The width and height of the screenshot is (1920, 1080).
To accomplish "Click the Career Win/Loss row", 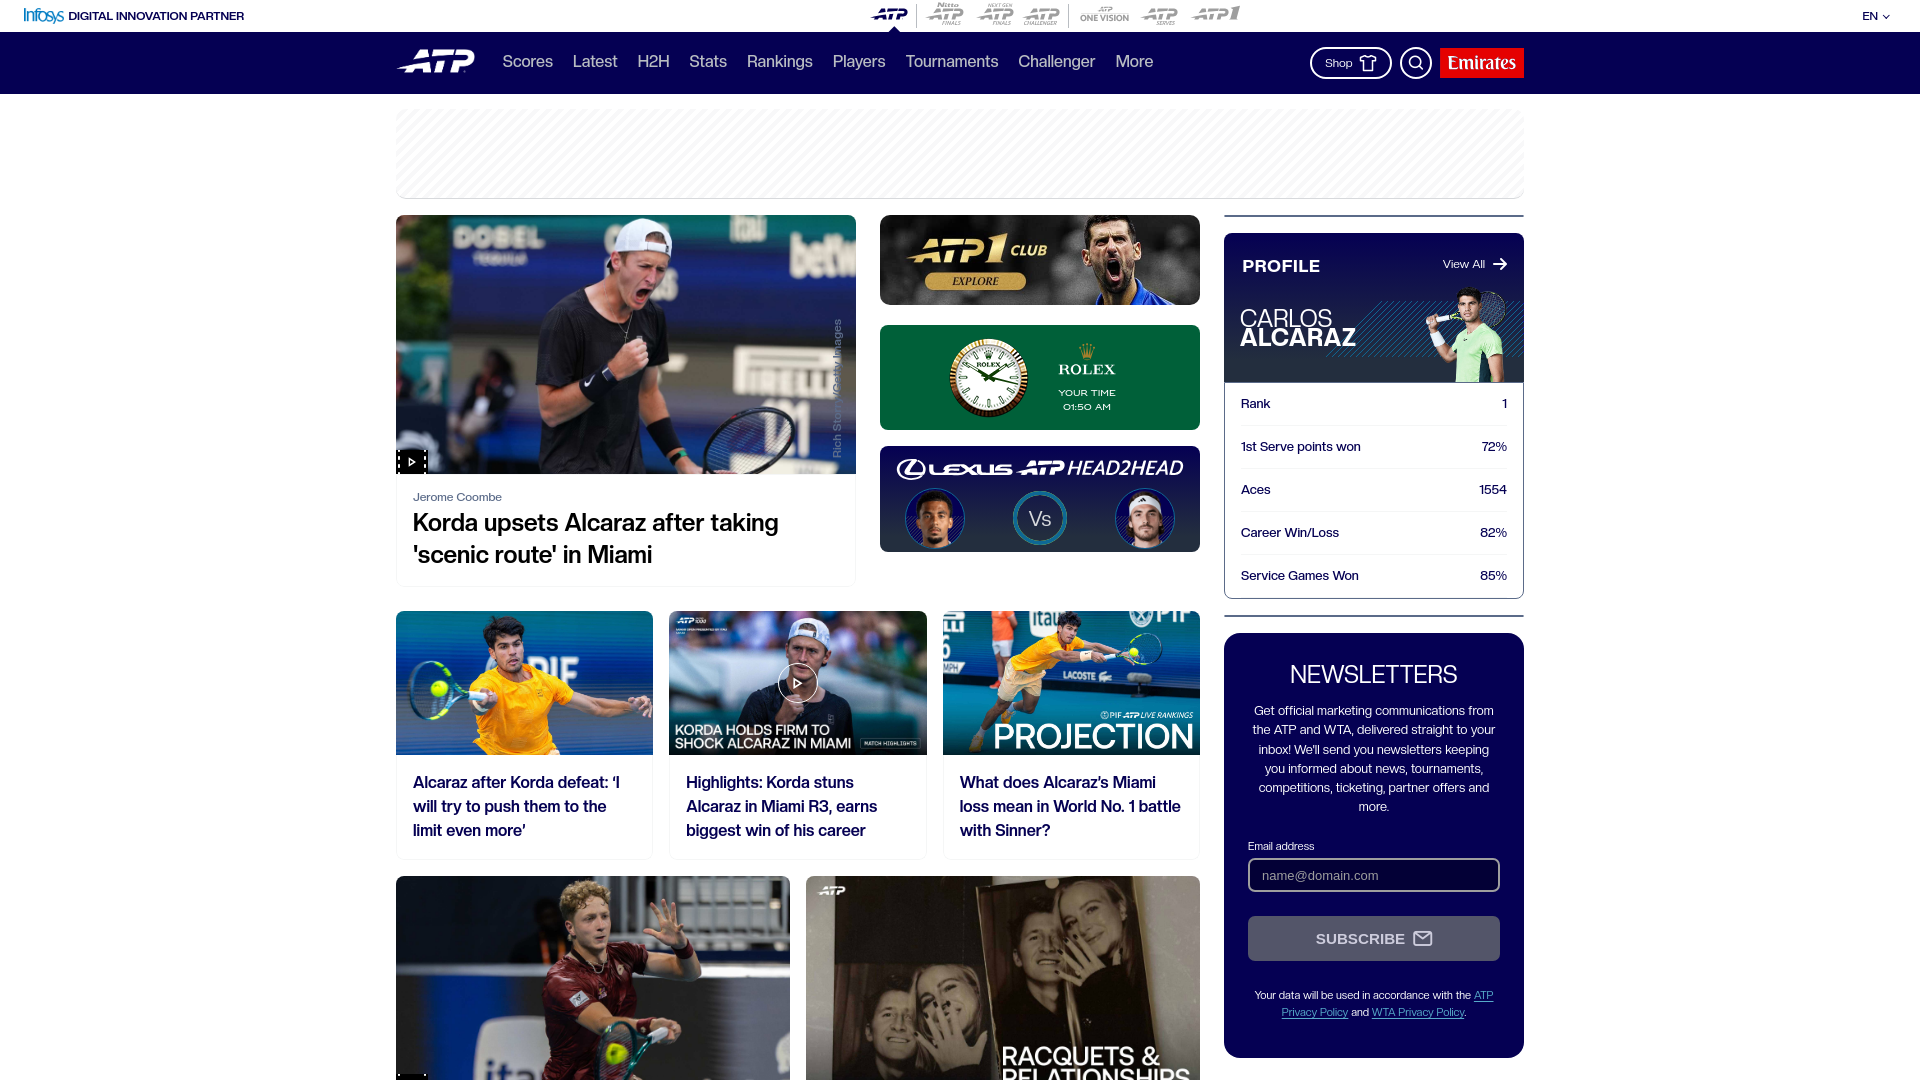I will pos(1373,533).
